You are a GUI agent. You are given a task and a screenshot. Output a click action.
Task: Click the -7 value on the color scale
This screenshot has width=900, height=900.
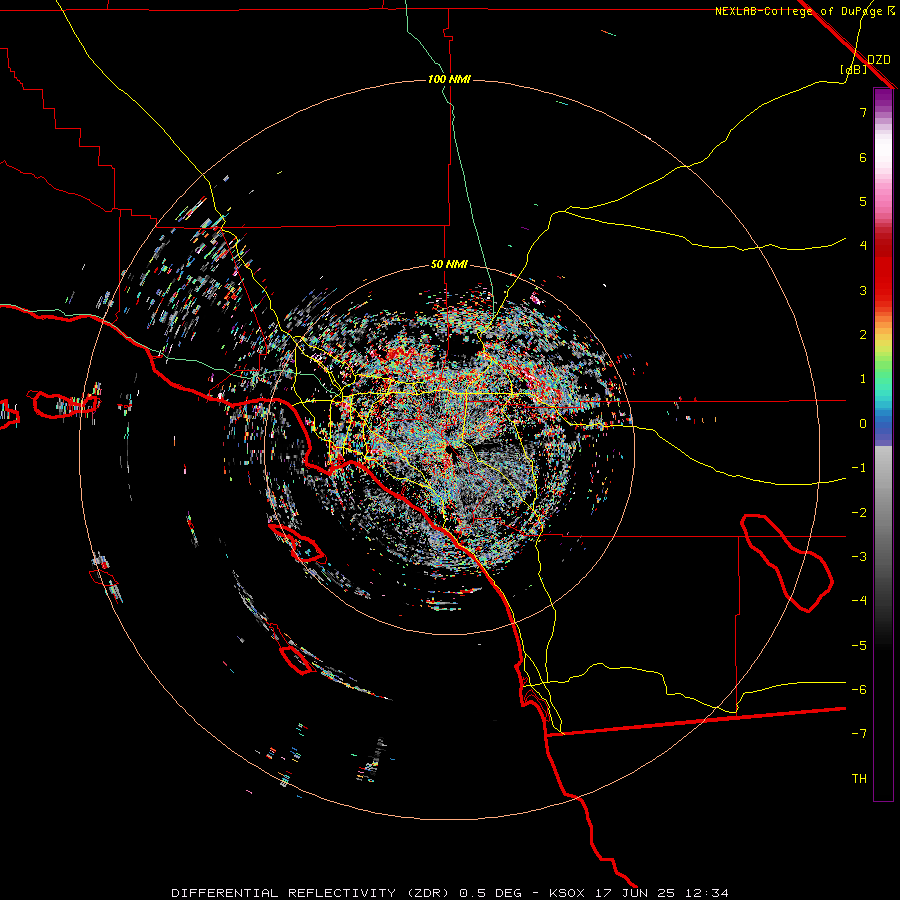(859, 734)
